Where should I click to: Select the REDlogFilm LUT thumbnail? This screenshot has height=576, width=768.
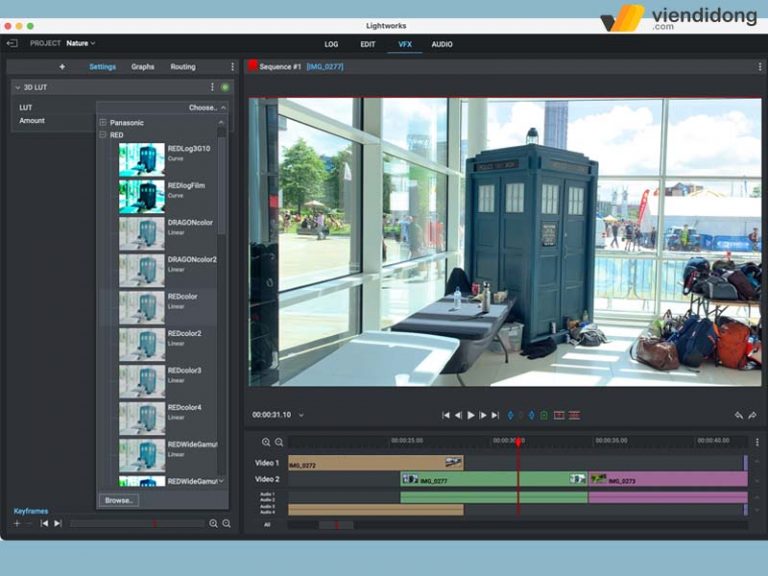click(142, 196)
